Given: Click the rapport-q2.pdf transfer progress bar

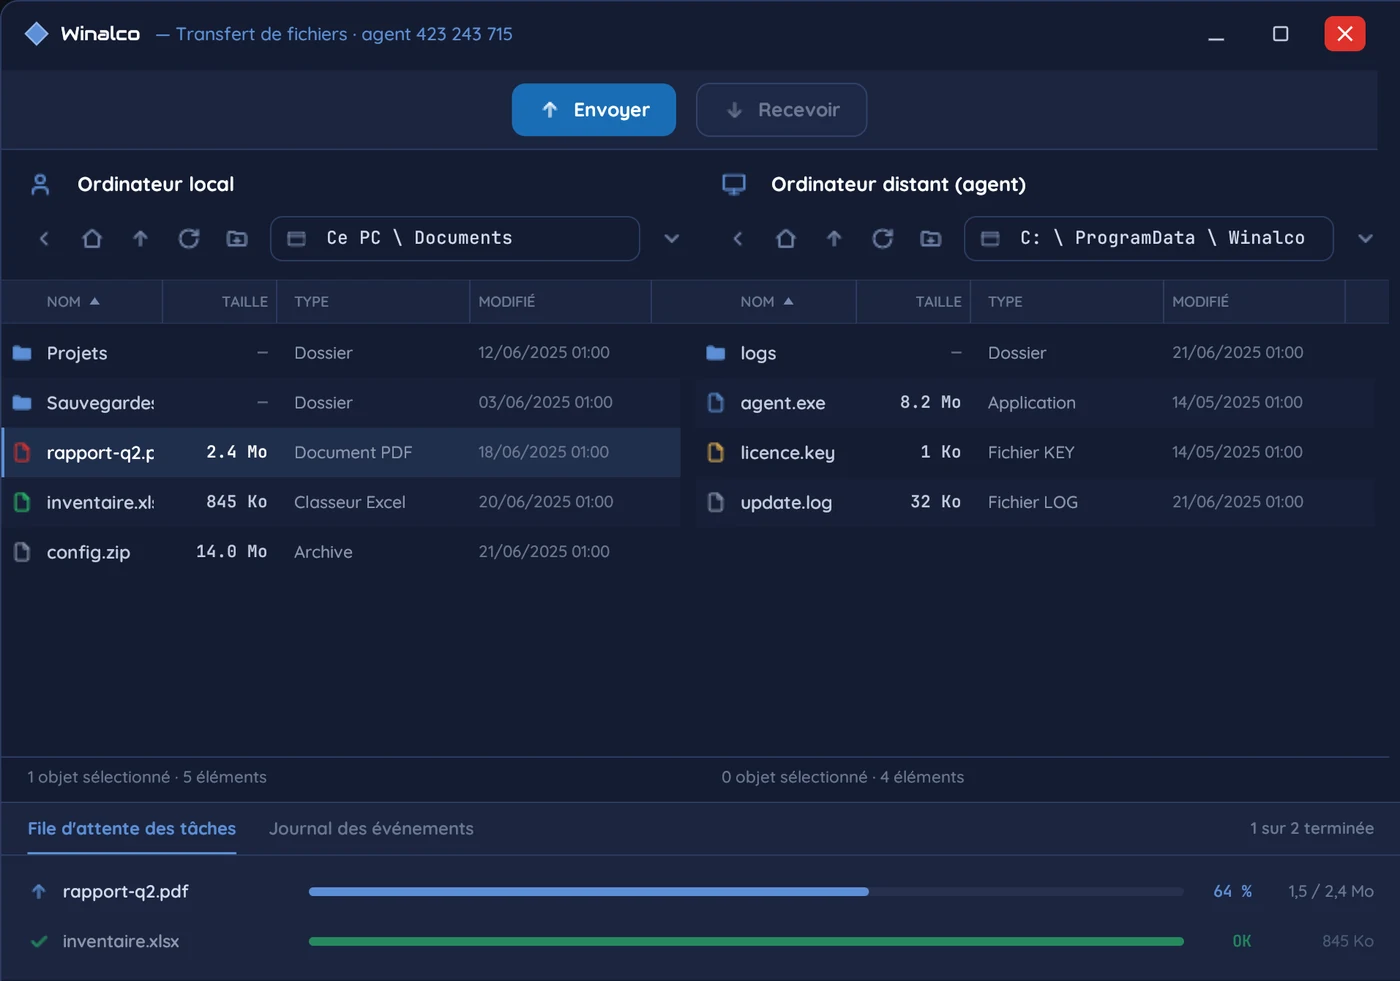Looking at the screenshot, I should coord(746,891).
